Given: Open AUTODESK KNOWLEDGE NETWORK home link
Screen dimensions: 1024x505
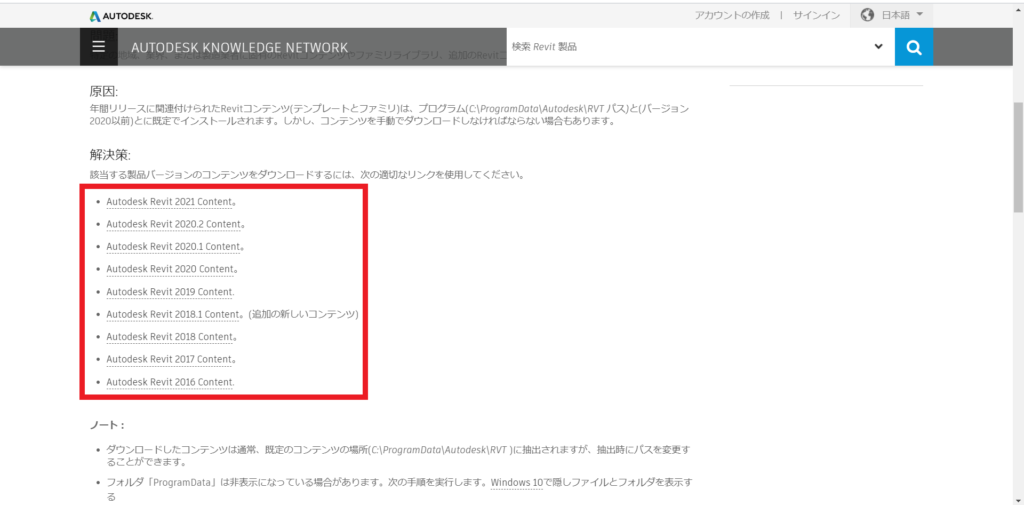Looking at the screenshot, I should (240, 48).
